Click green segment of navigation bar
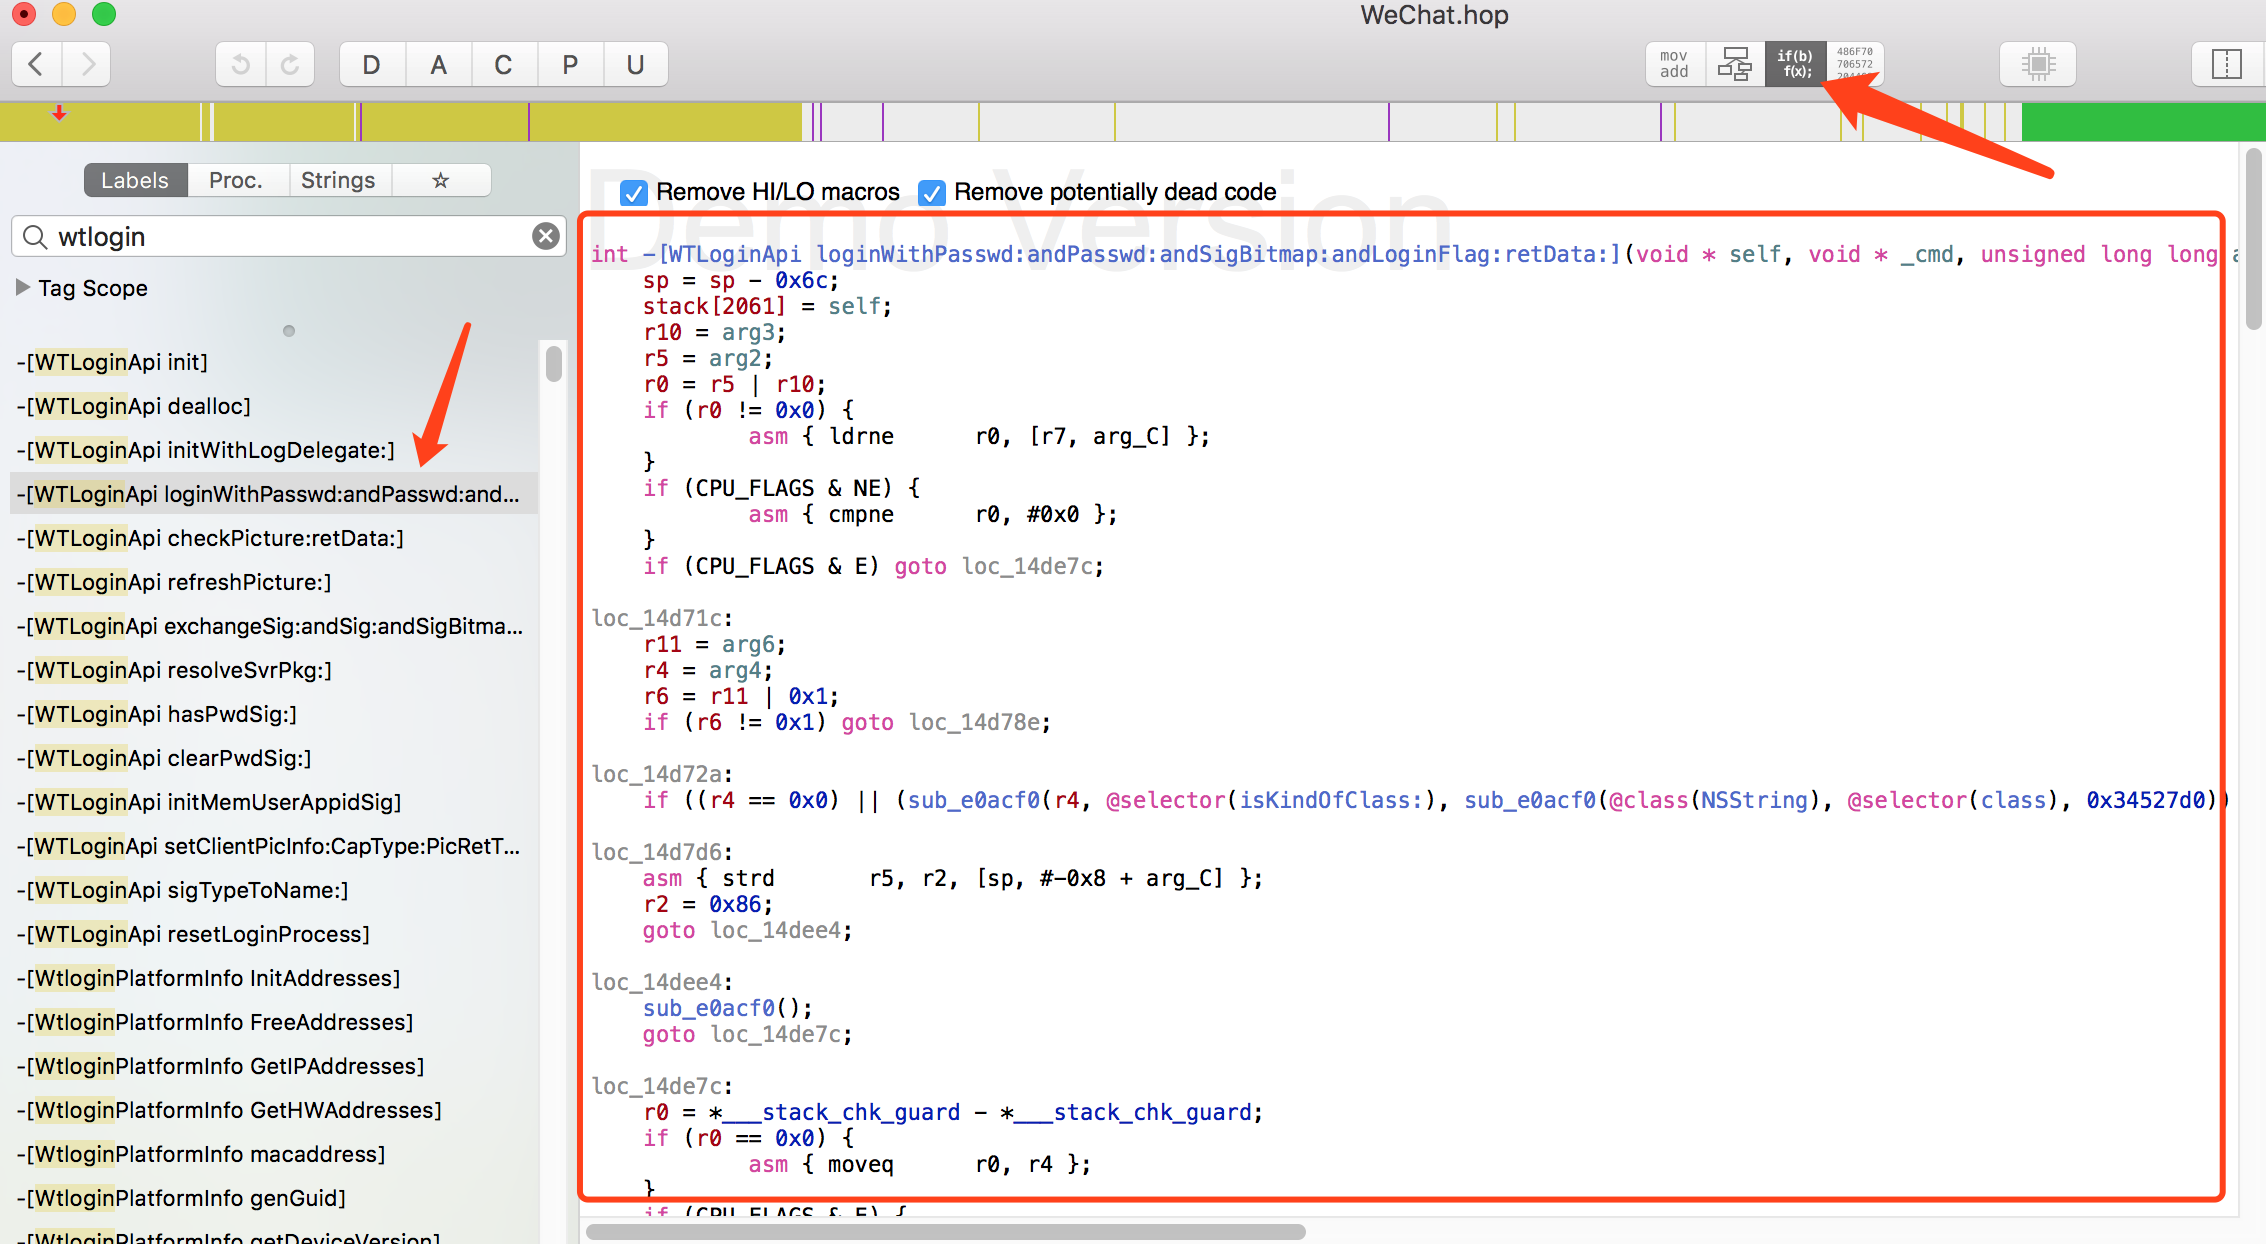The image size is (2266, 1244). pyautogui.click(x=2143, y=122)
